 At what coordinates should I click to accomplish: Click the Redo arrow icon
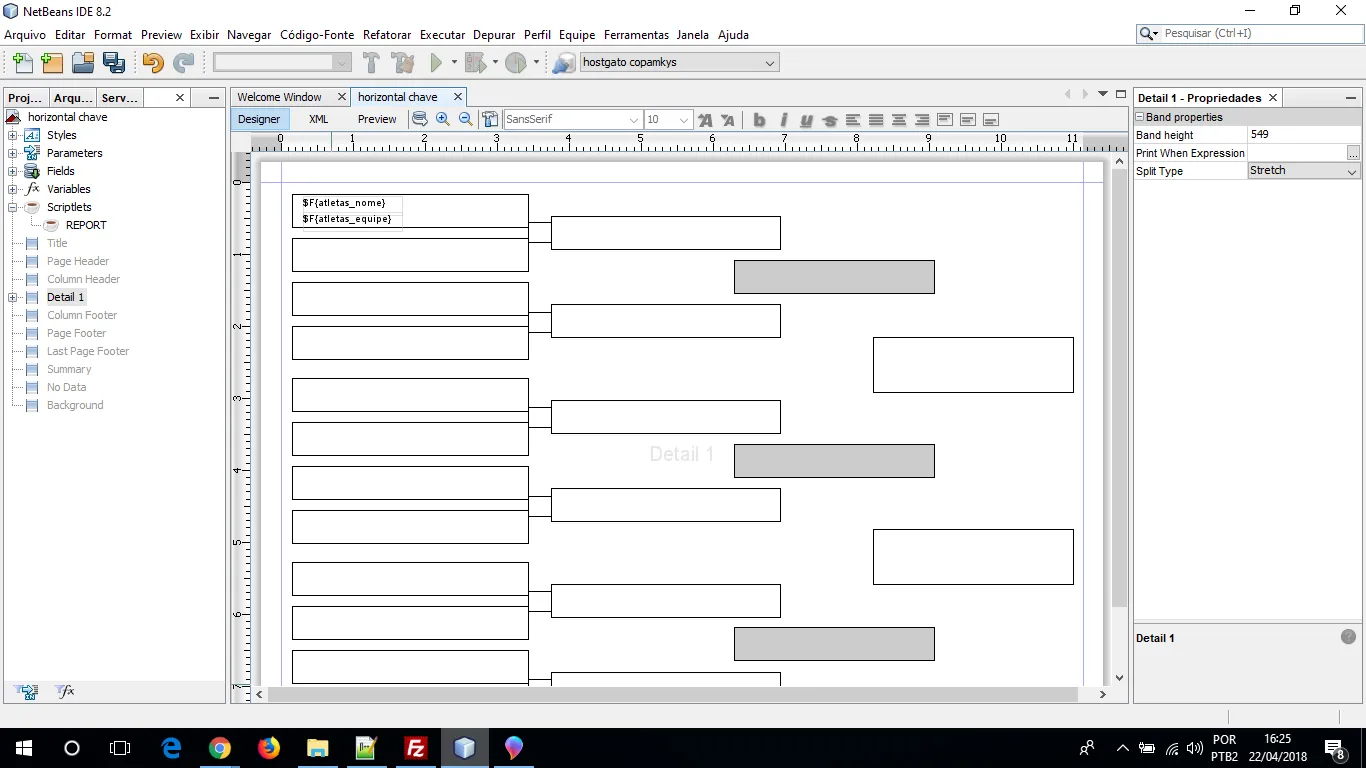184,62
